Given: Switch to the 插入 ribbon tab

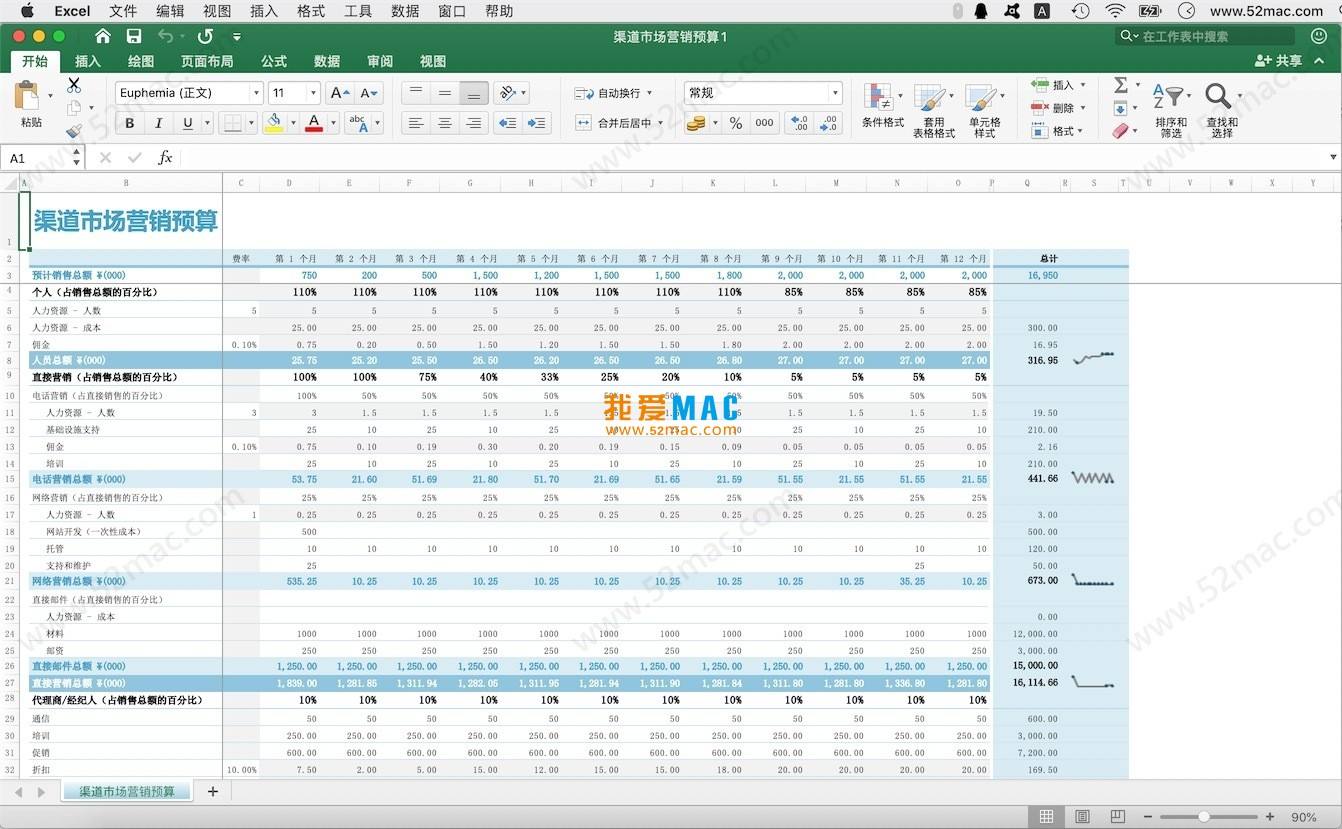Looking at the screenshot, I should pos(88,61).
